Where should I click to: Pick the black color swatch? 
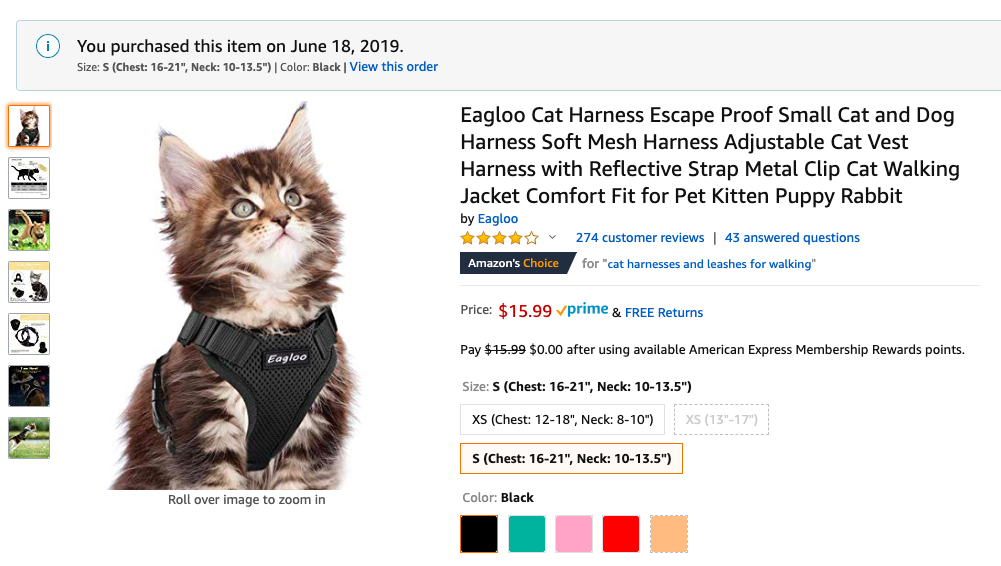coord(478,534)
